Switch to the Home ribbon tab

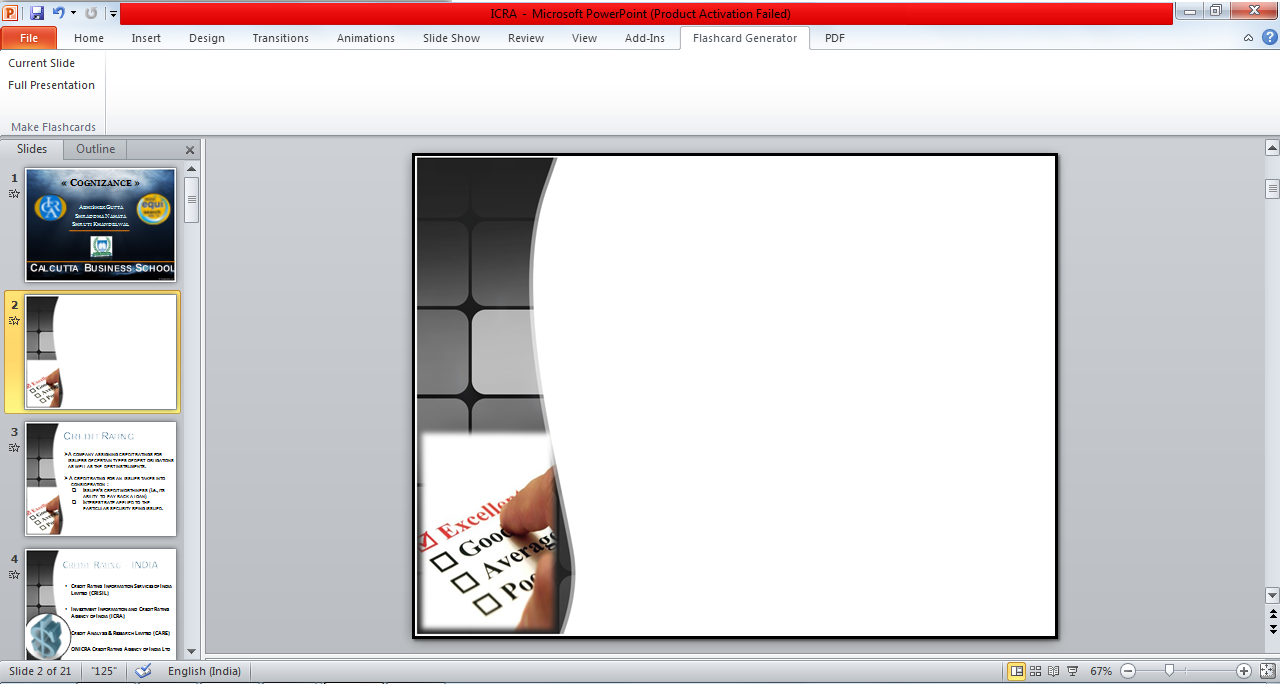[x=89, y=38]
